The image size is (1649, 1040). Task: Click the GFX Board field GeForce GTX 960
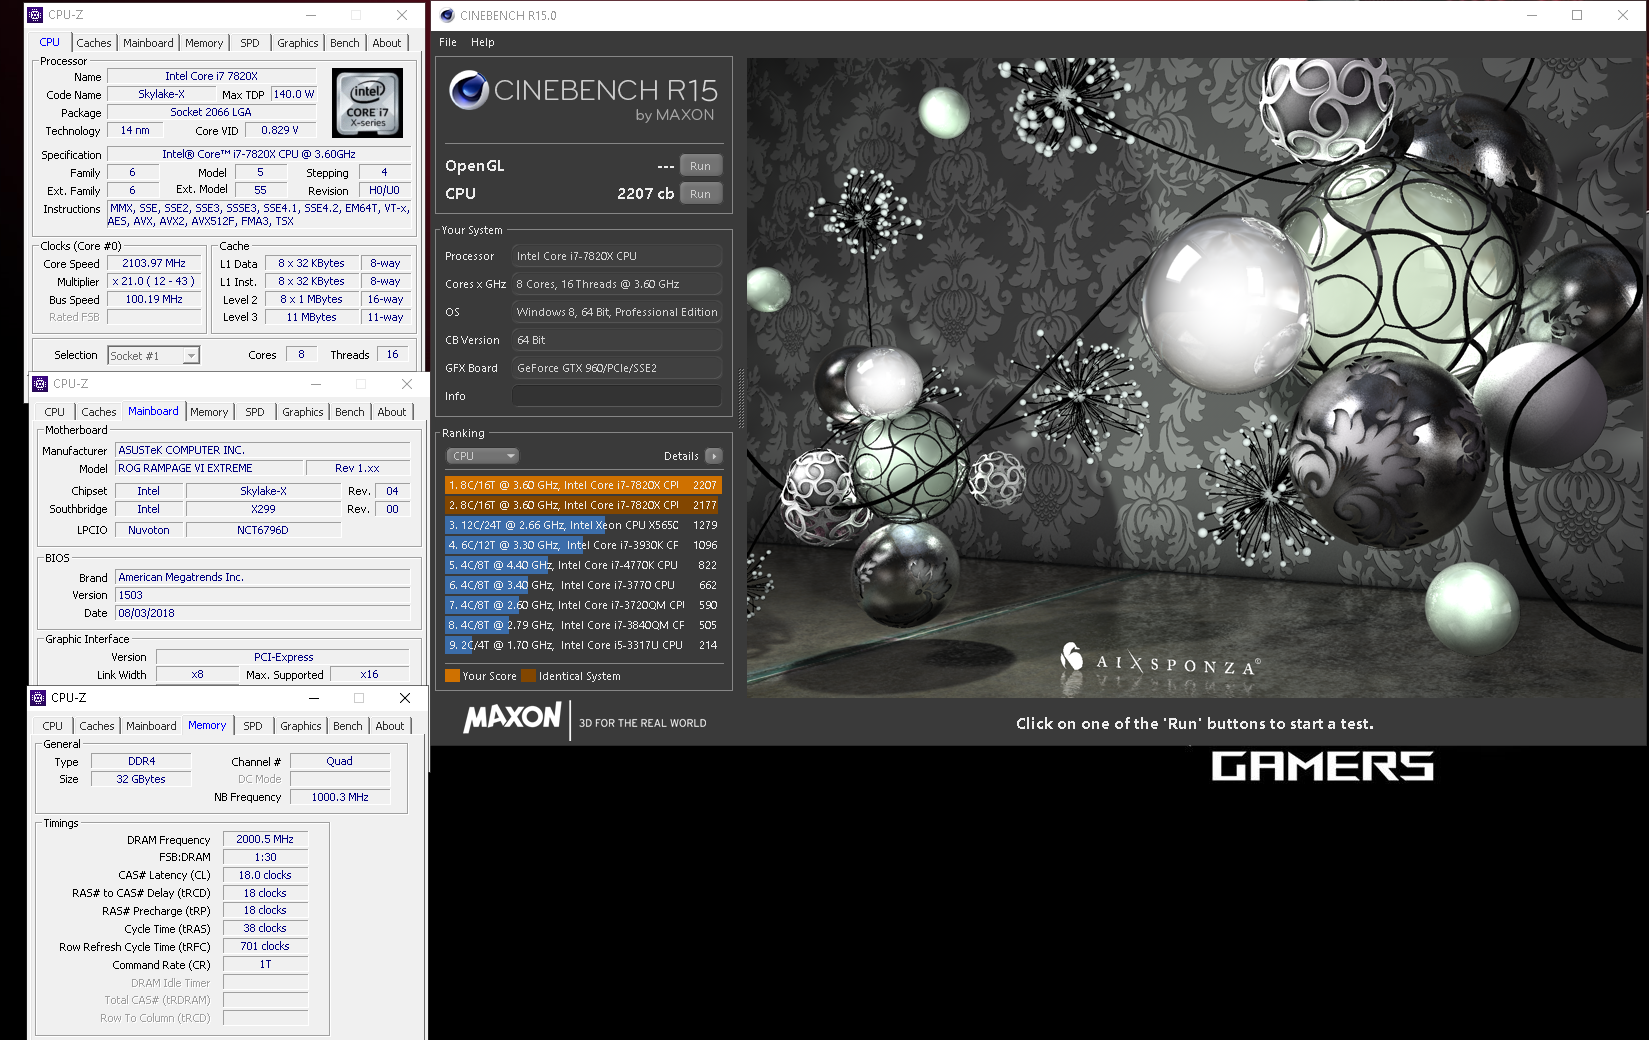tap(617, 368)
